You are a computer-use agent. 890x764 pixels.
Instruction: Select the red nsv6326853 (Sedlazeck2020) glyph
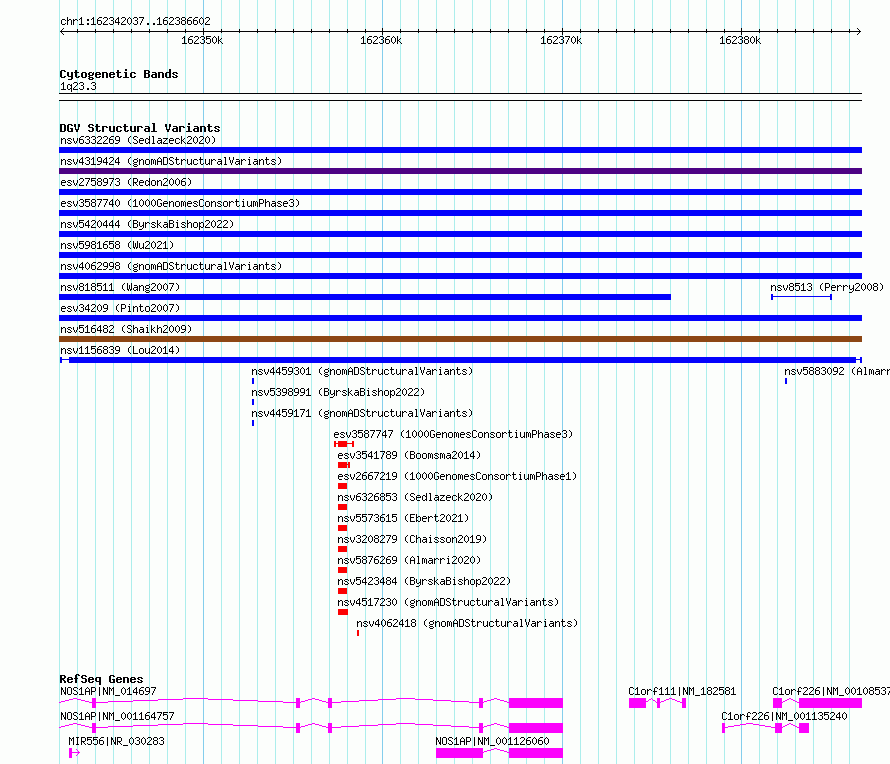[x=342, y=507]
